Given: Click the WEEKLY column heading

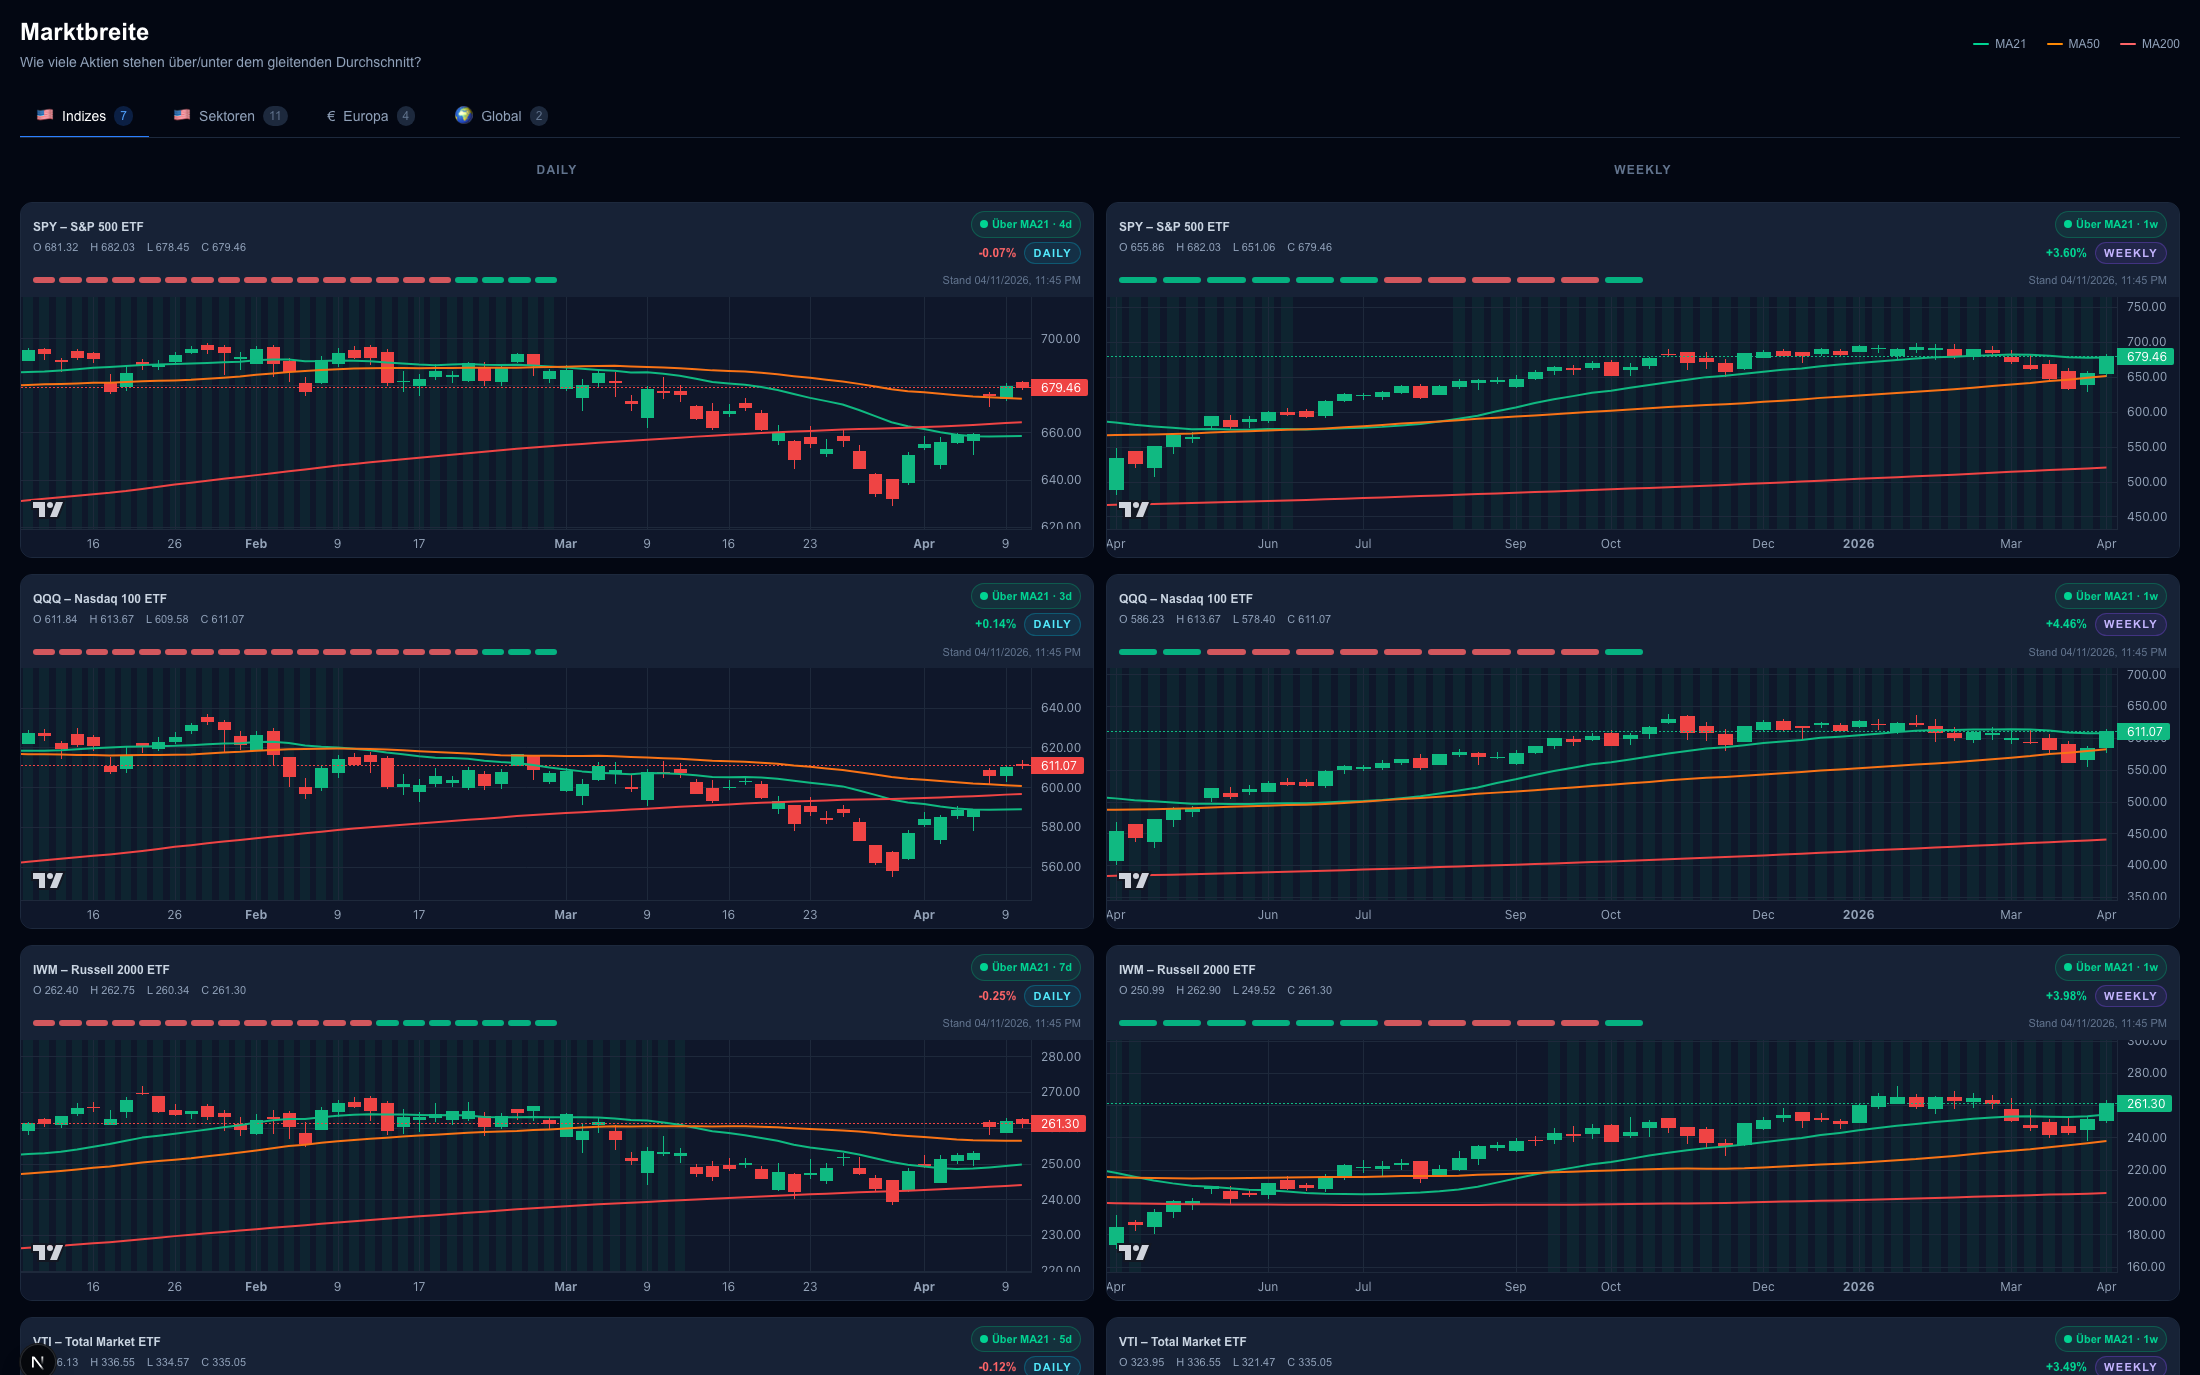Looking at the screenshot, I should coord(1642,170).
